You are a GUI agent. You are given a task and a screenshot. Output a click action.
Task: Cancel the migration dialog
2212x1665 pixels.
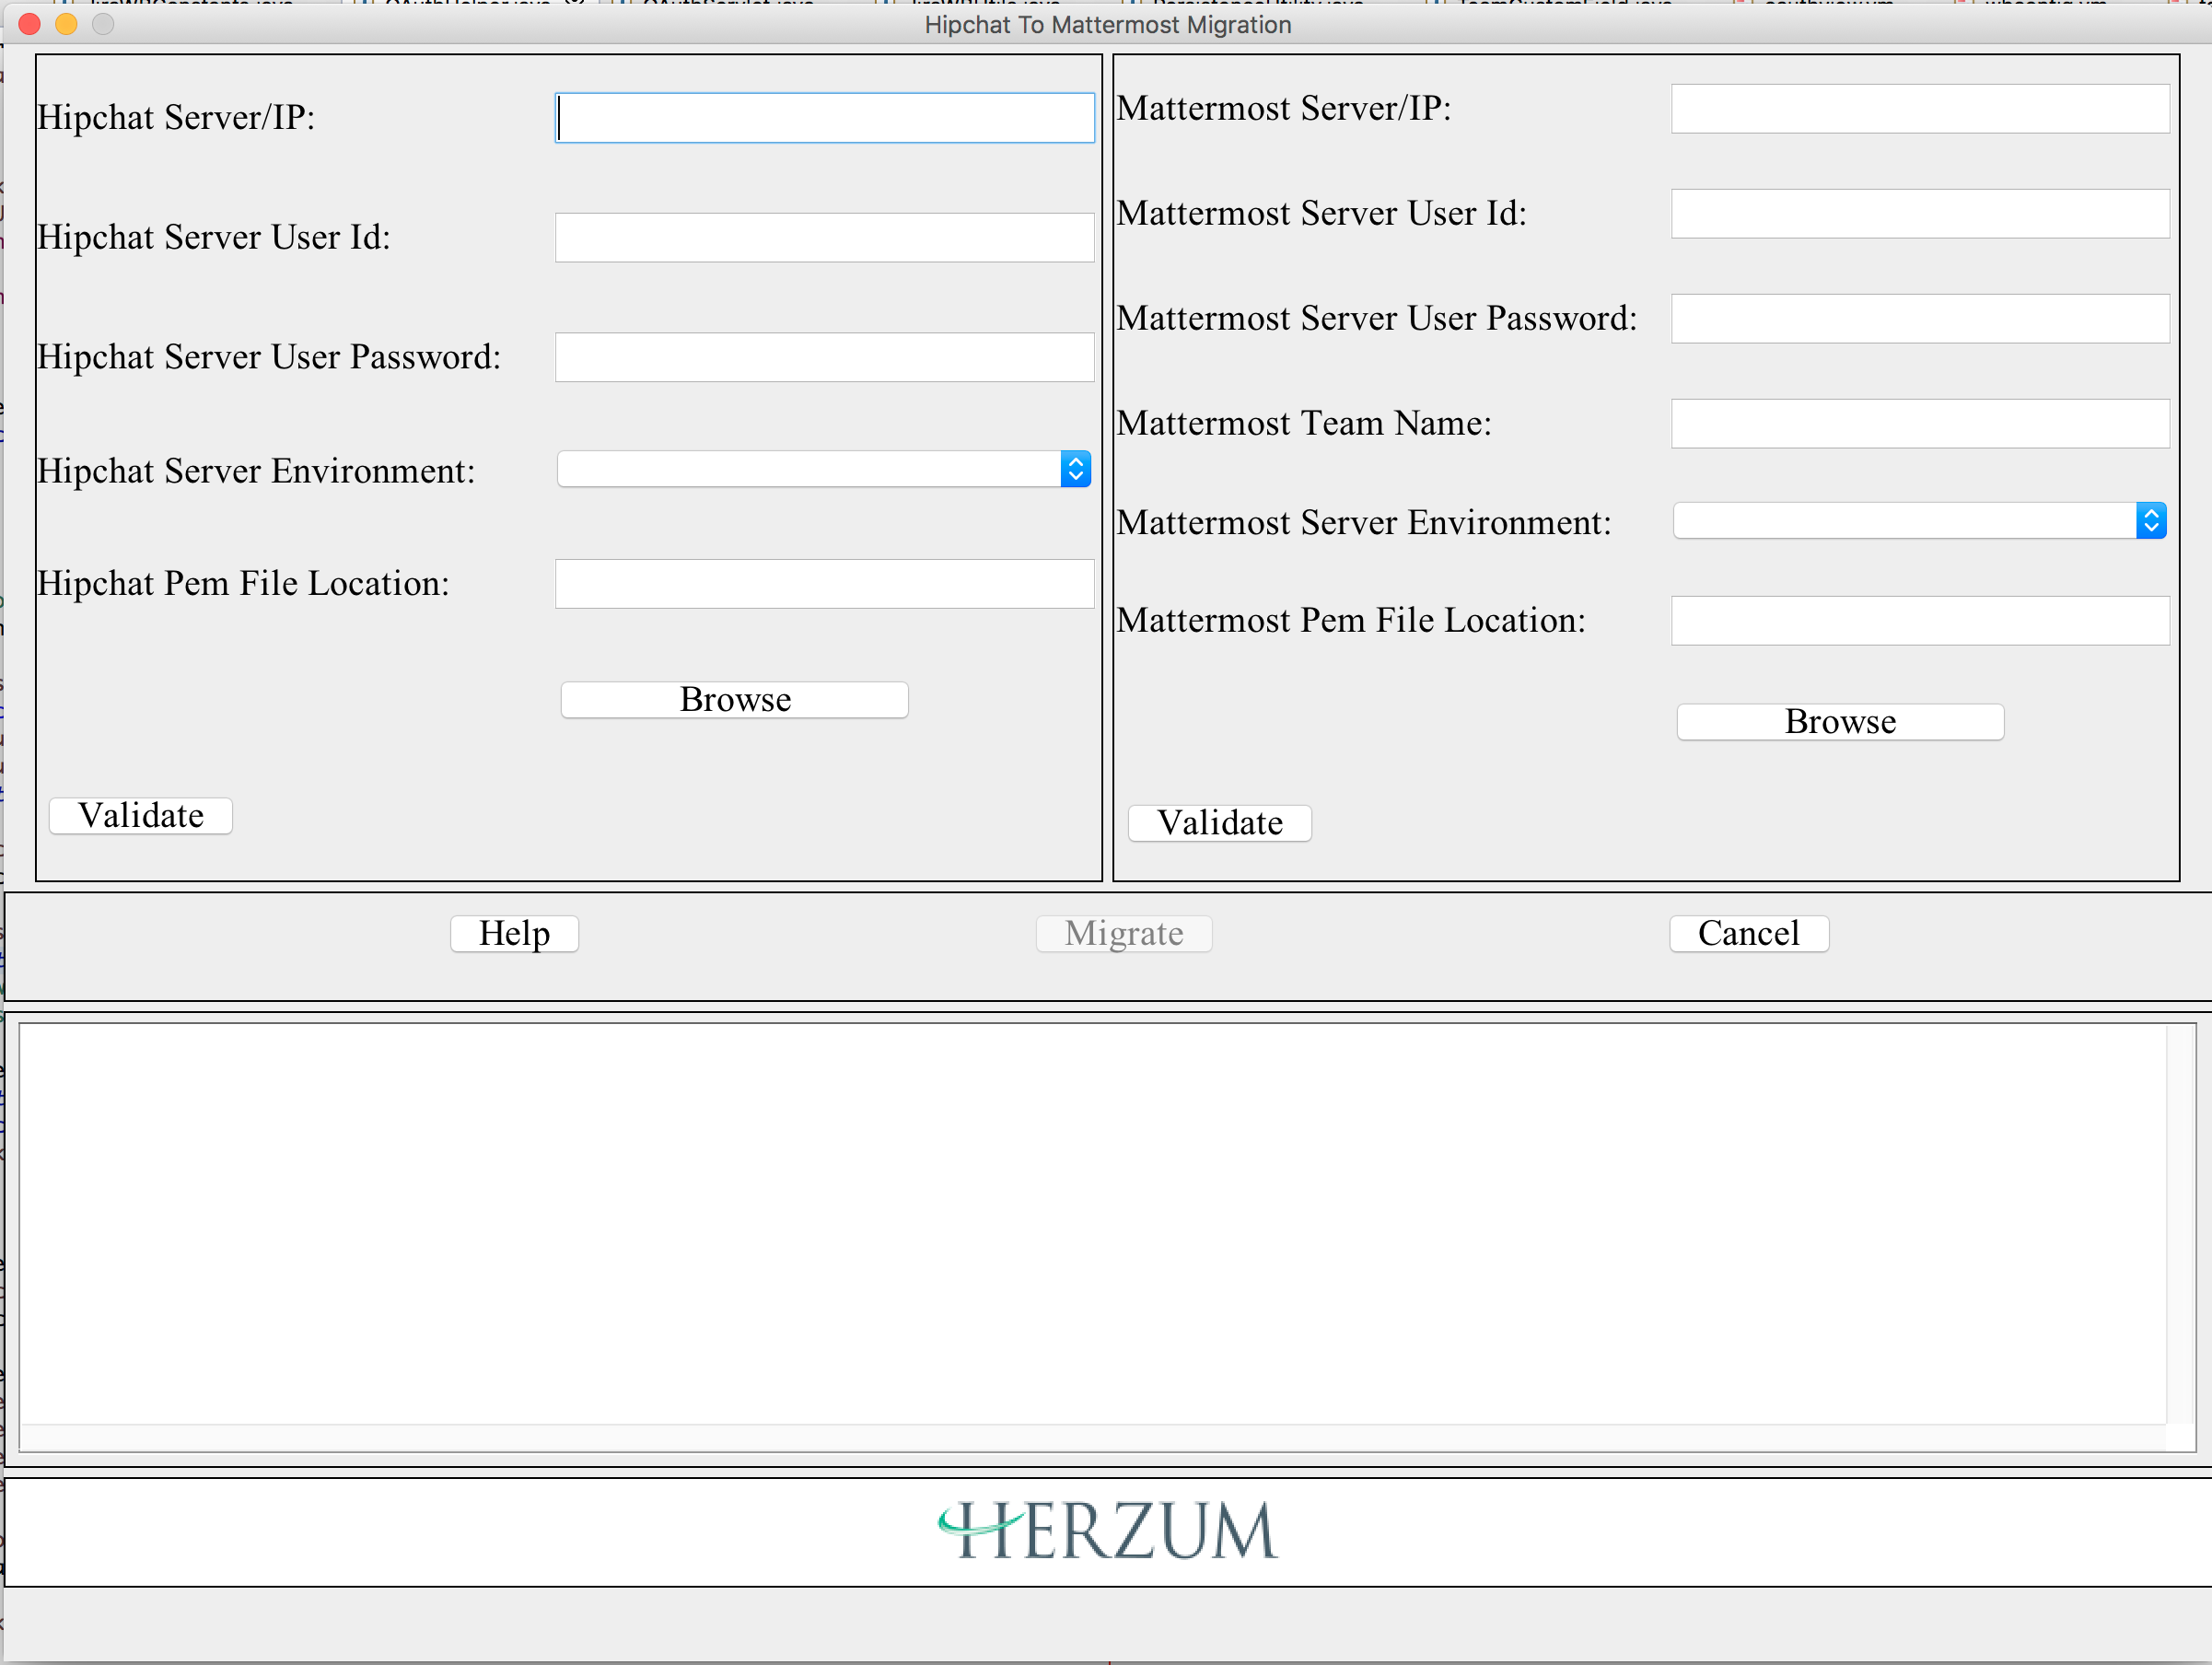pos(1749,934)
